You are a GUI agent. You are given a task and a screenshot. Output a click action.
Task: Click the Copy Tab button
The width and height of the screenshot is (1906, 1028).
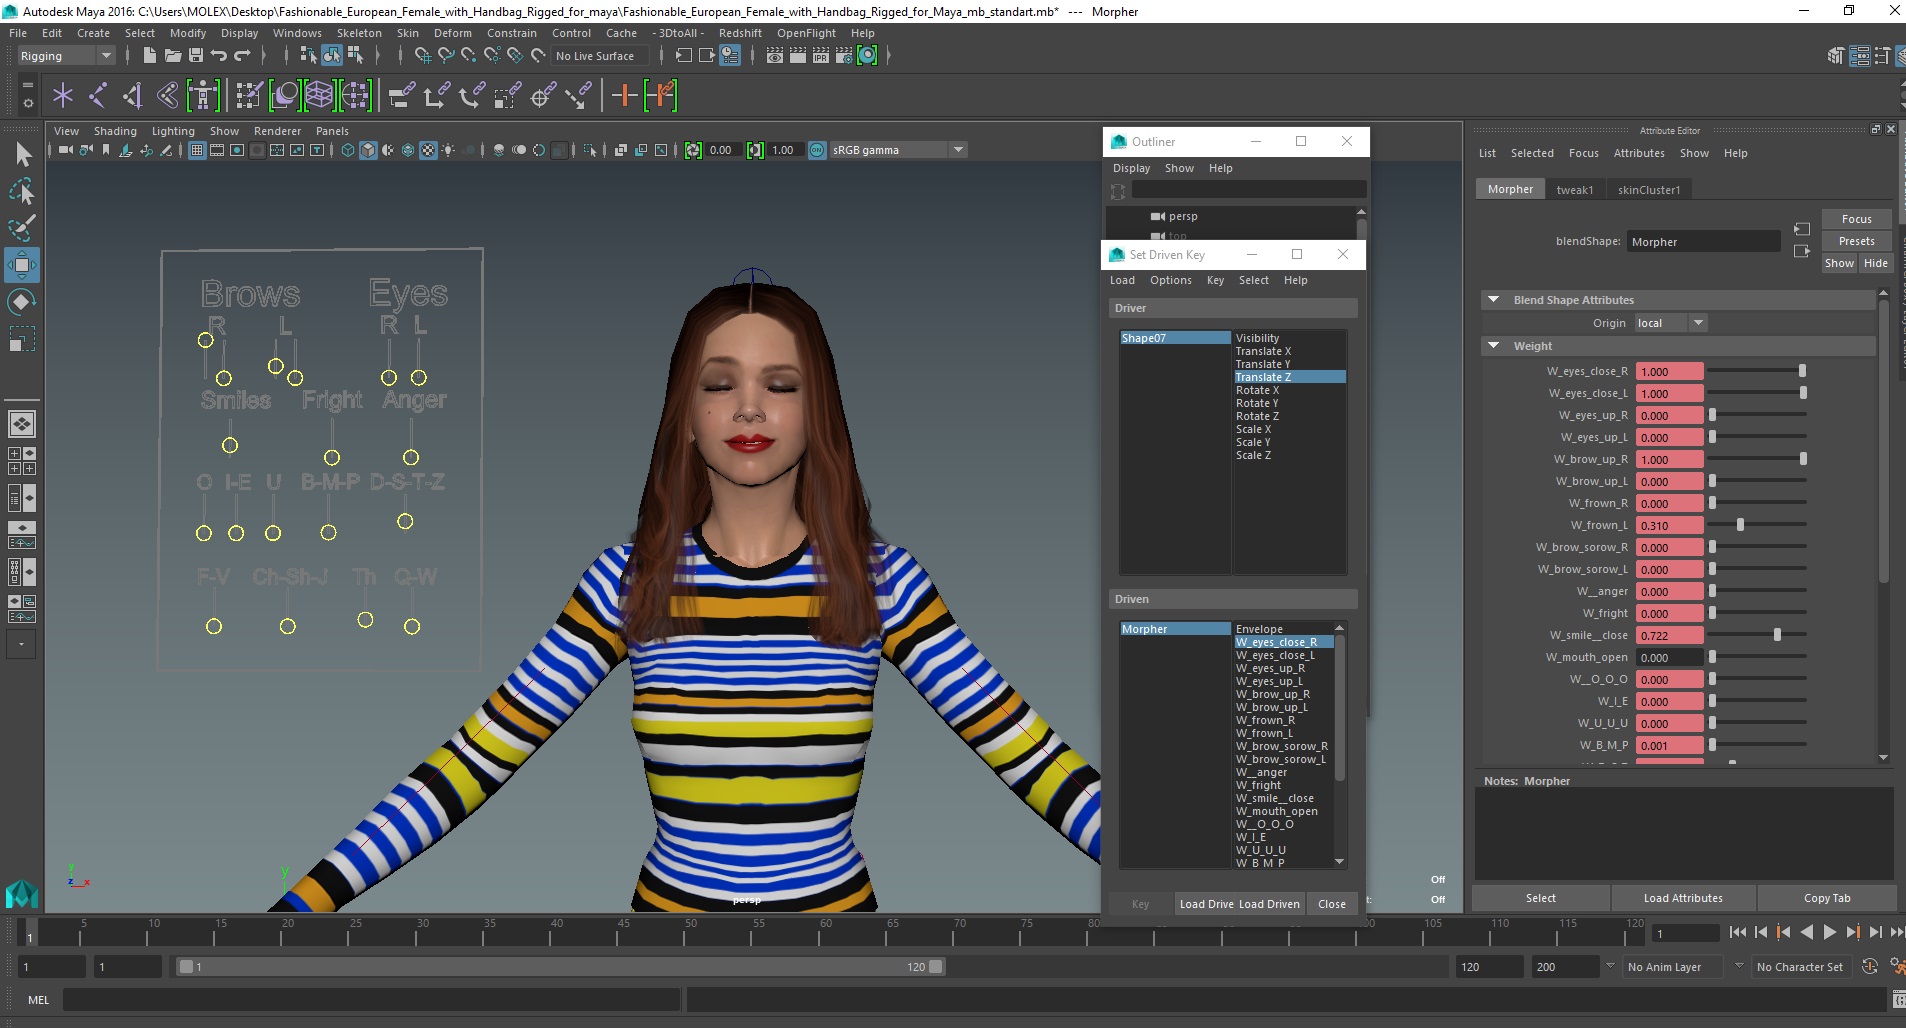(x=1826, y=898)
